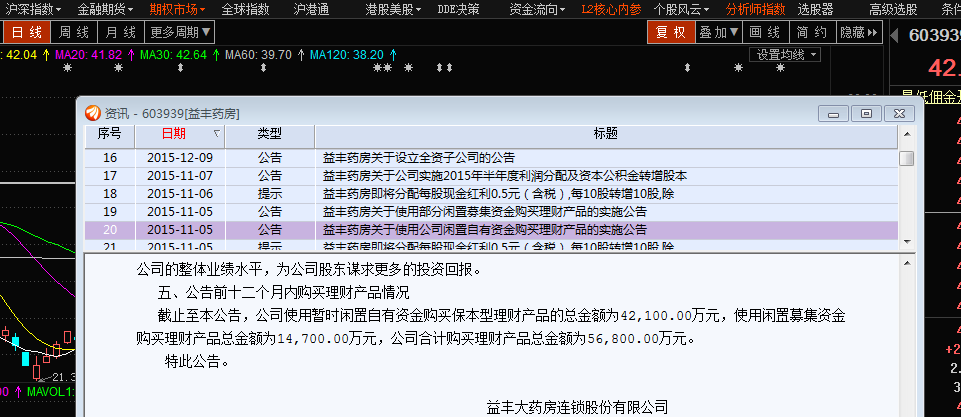Click L2核心内参 menu item

(611, 9)
